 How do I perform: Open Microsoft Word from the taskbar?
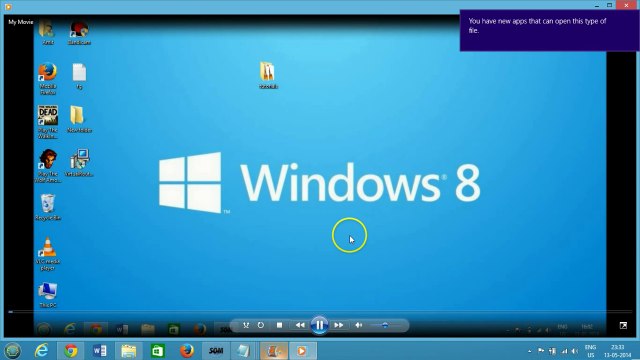(x=100, y=351)
